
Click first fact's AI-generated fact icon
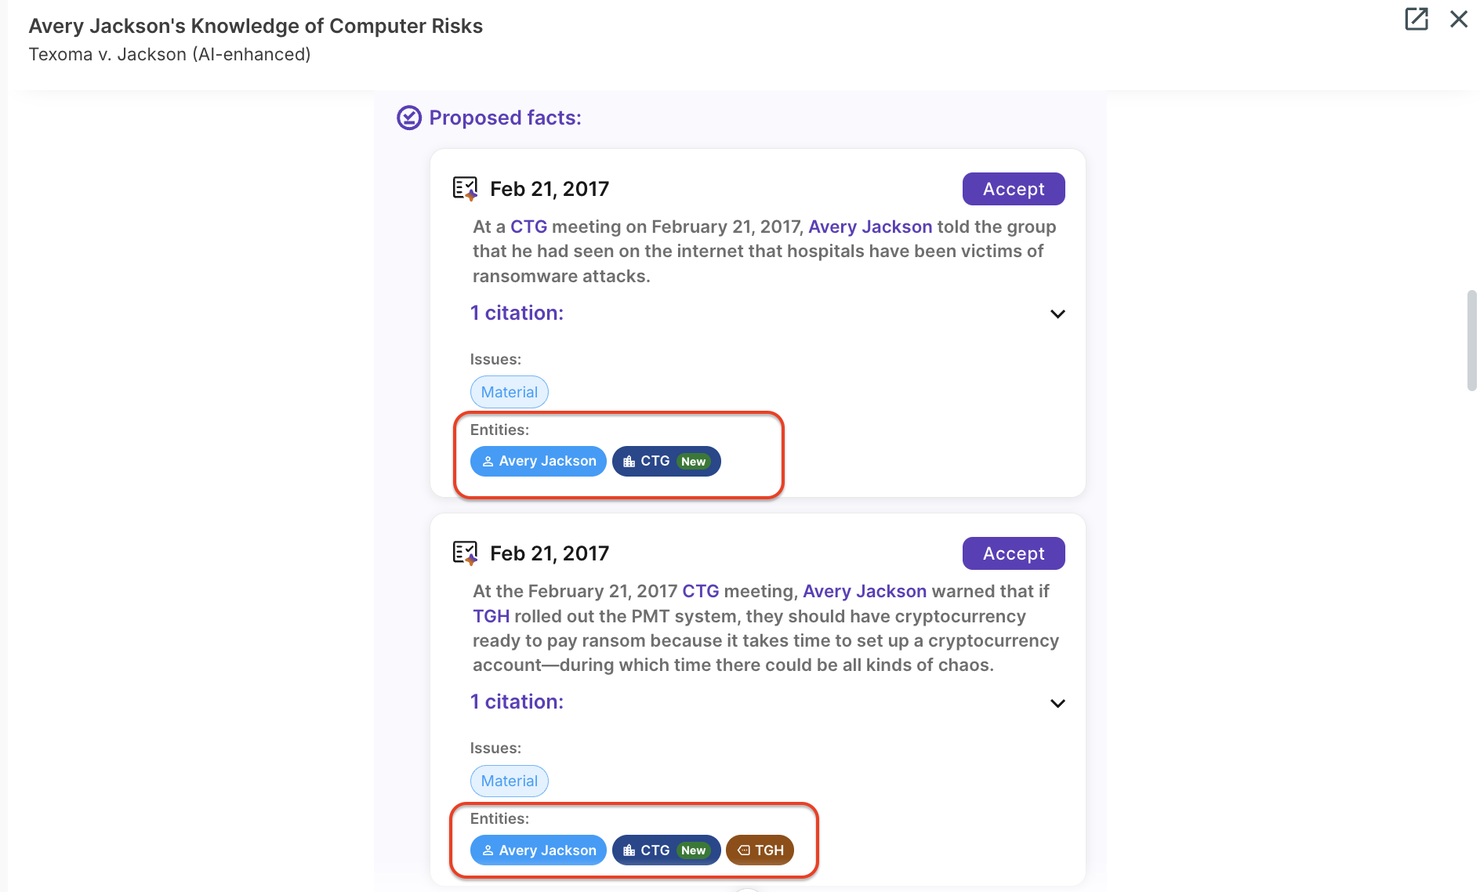[465, 188]
